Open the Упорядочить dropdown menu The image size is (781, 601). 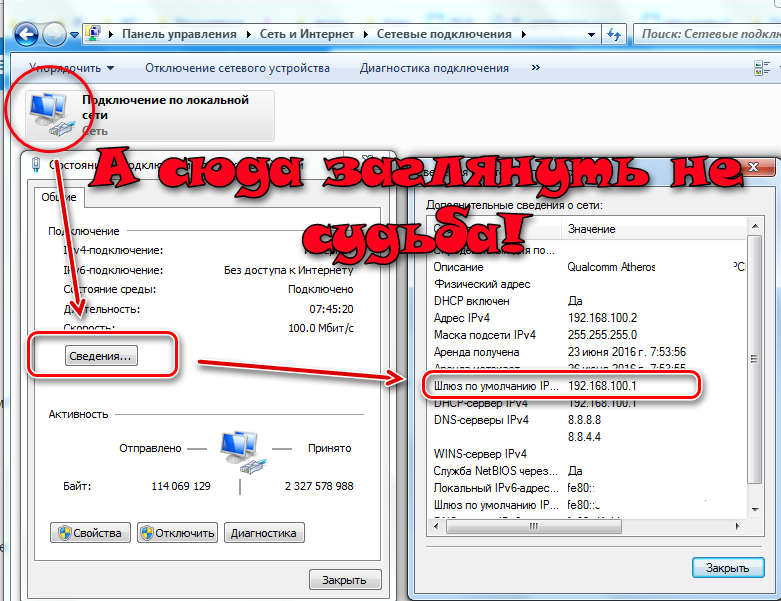coord(71,68)
